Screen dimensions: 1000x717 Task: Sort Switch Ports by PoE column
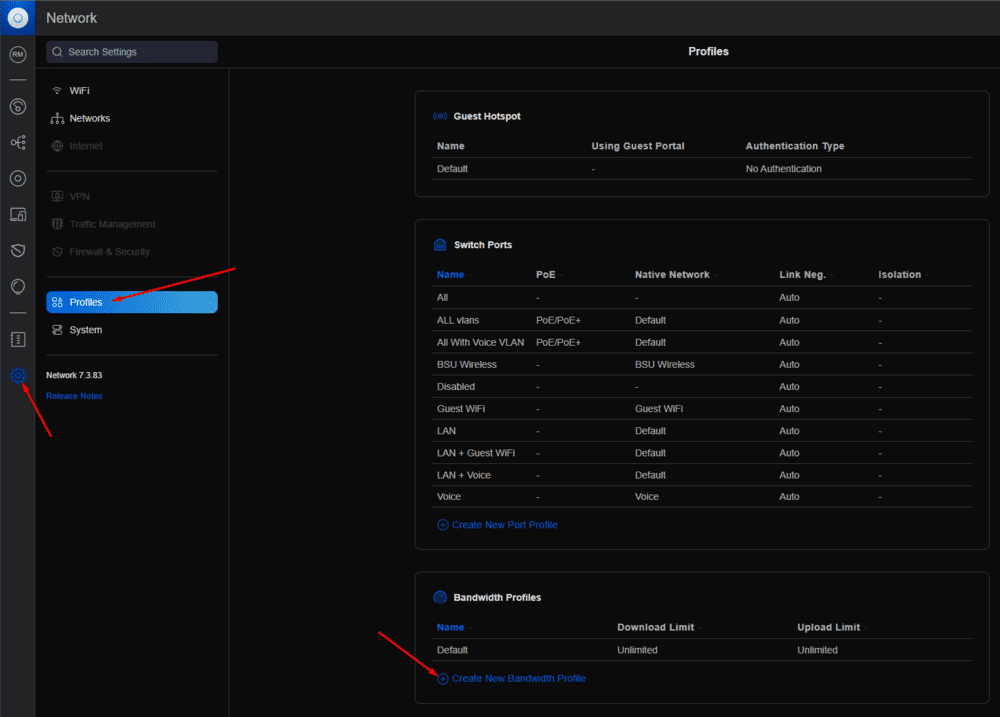point(546,275)
